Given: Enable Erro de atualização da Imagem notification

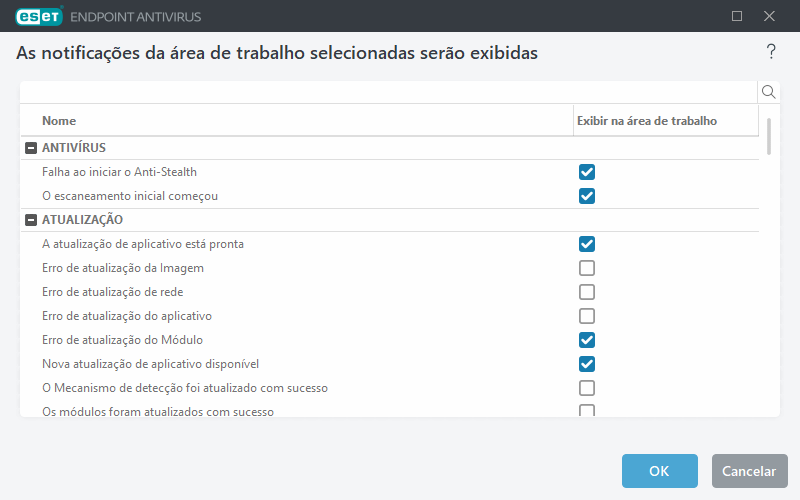Looking at the screenshot, I should (587, 268).
